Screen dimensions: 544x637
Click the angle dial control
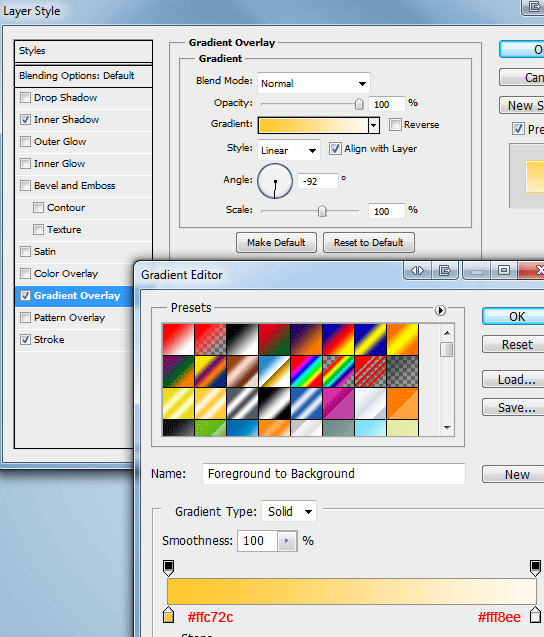[275, 181]
